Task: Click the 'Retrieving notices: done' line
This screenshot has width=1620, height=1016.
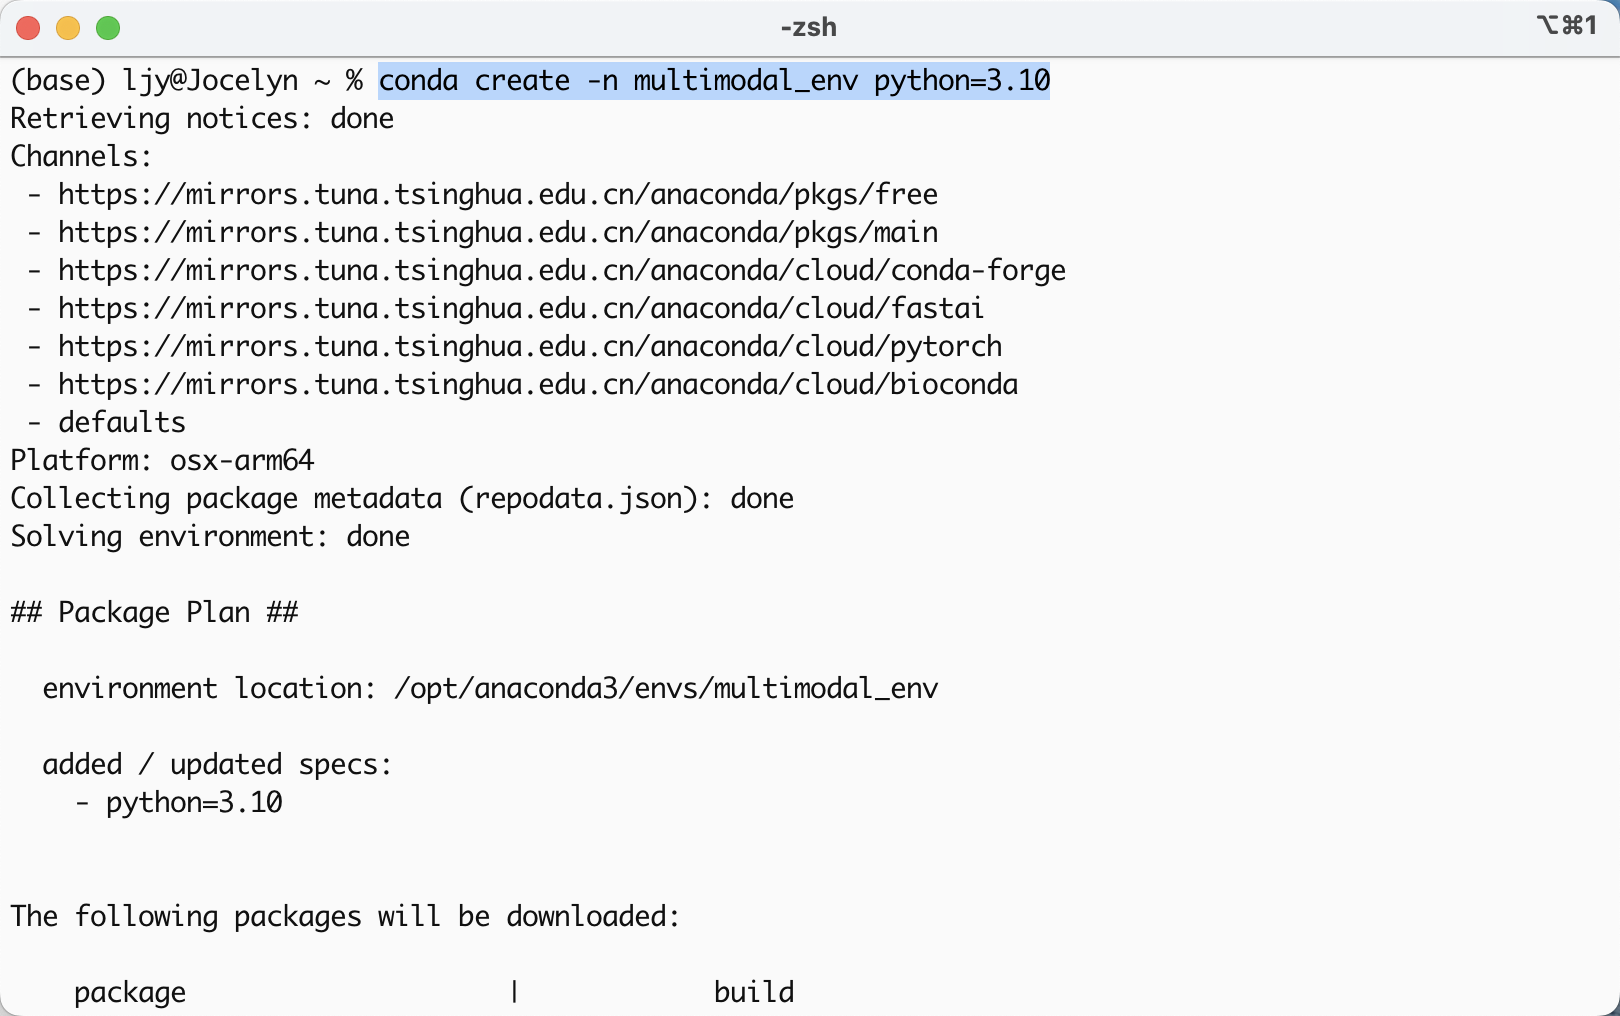Action: 202,118
